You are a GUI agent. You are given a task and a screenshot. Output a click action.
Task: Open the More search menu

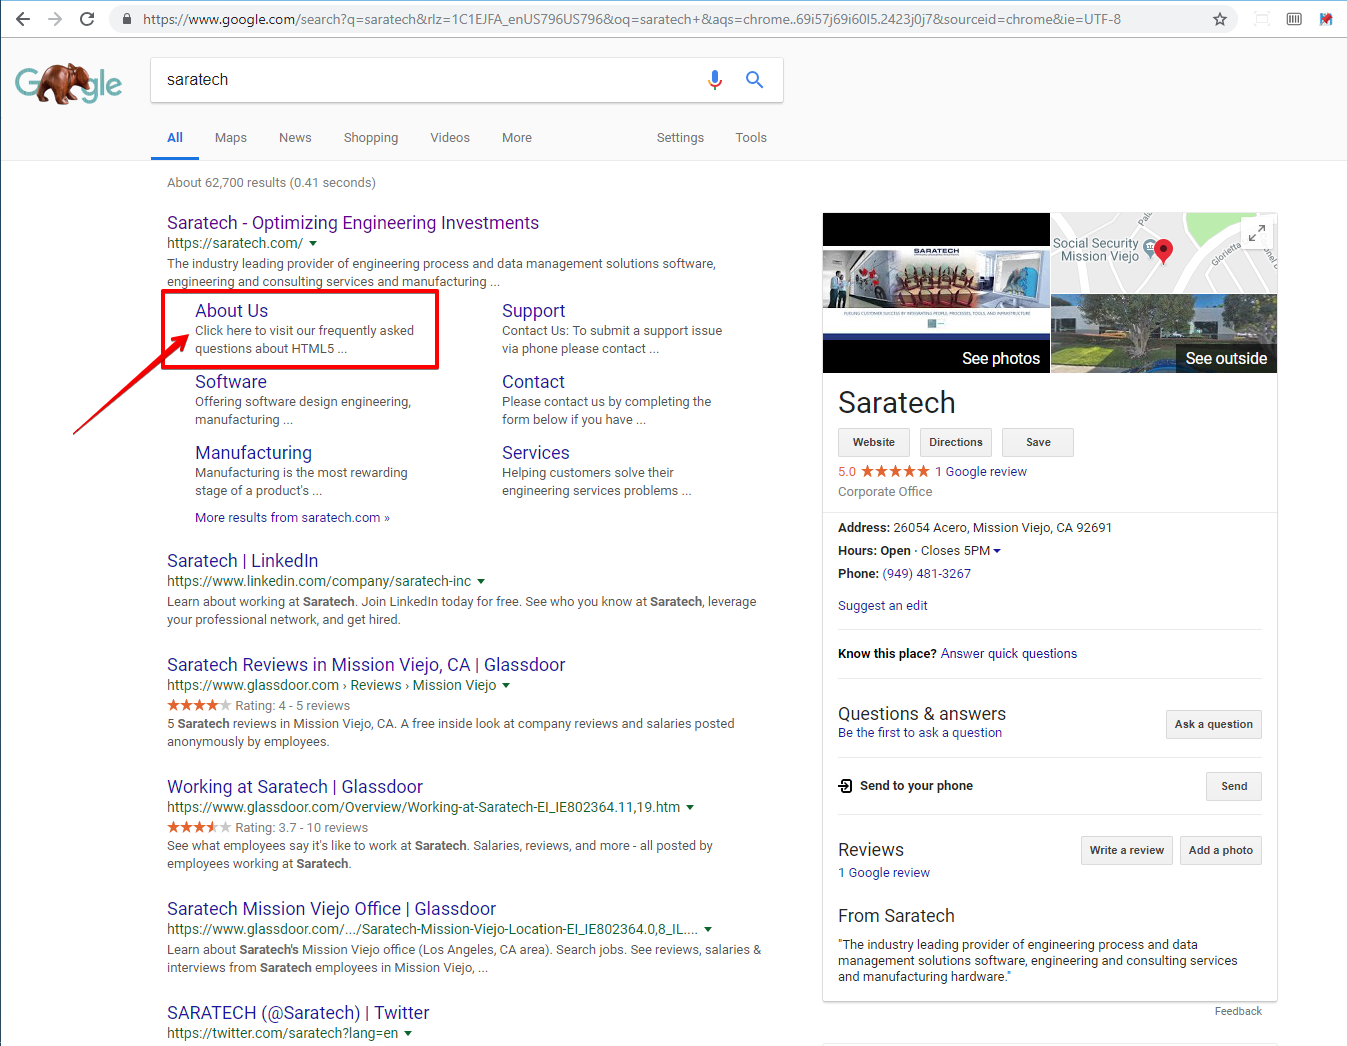click(x=517, y=138)
